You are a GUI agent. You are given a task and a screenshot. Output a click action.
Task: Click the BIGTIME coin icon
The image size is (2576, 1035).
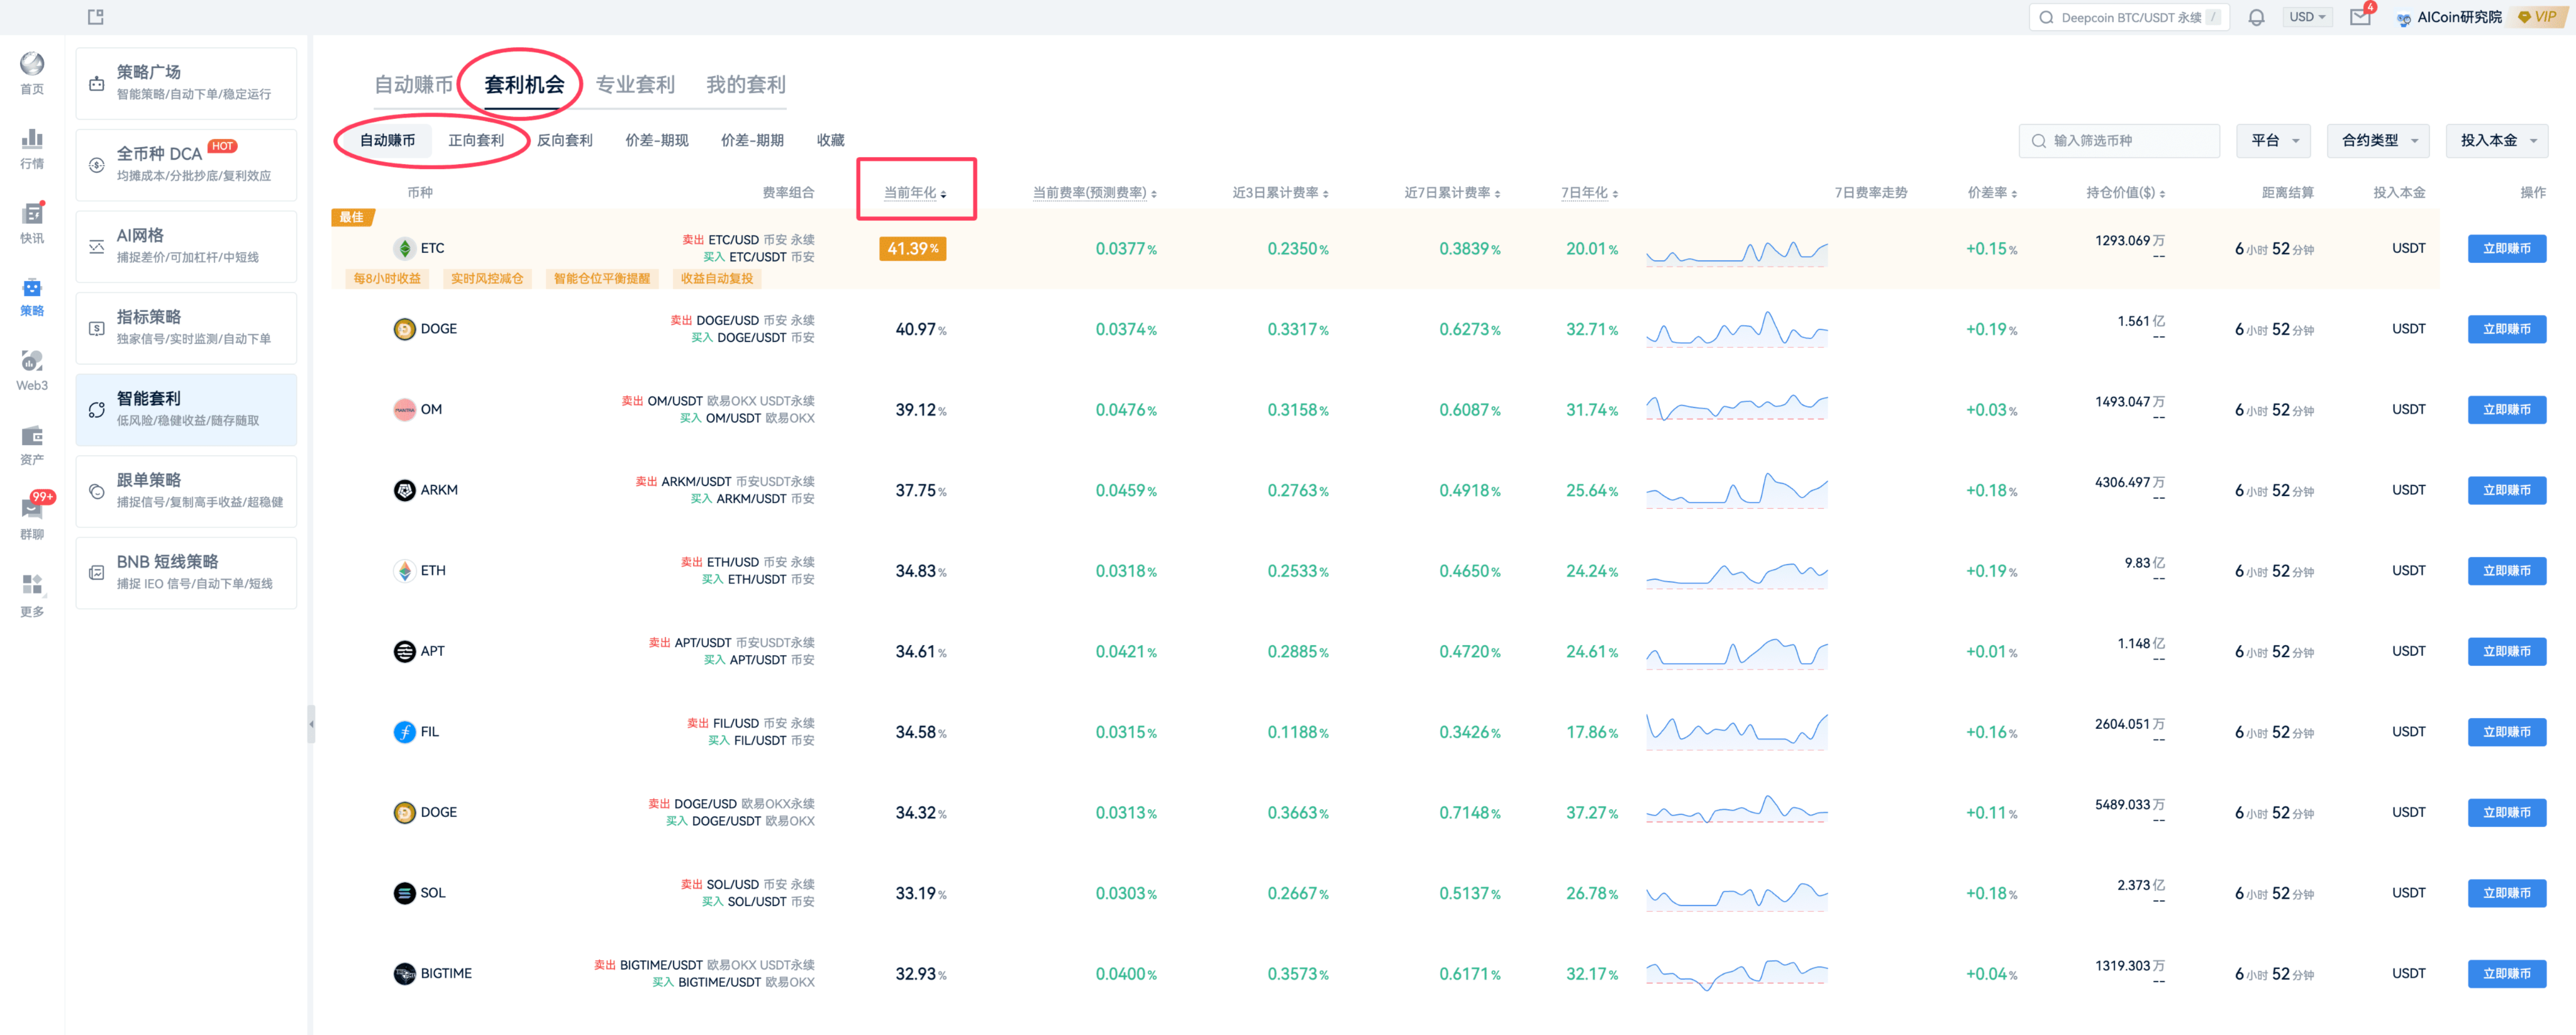(x=404, y=973)
